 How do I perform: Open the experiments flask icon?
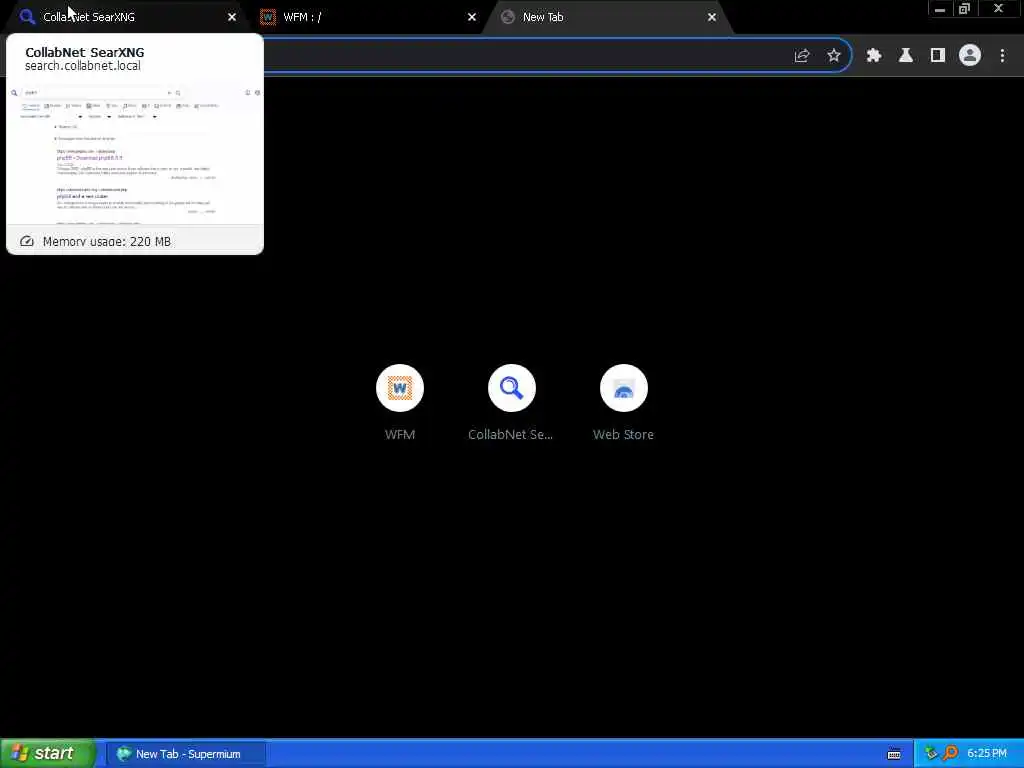click(x=906, y=56)
